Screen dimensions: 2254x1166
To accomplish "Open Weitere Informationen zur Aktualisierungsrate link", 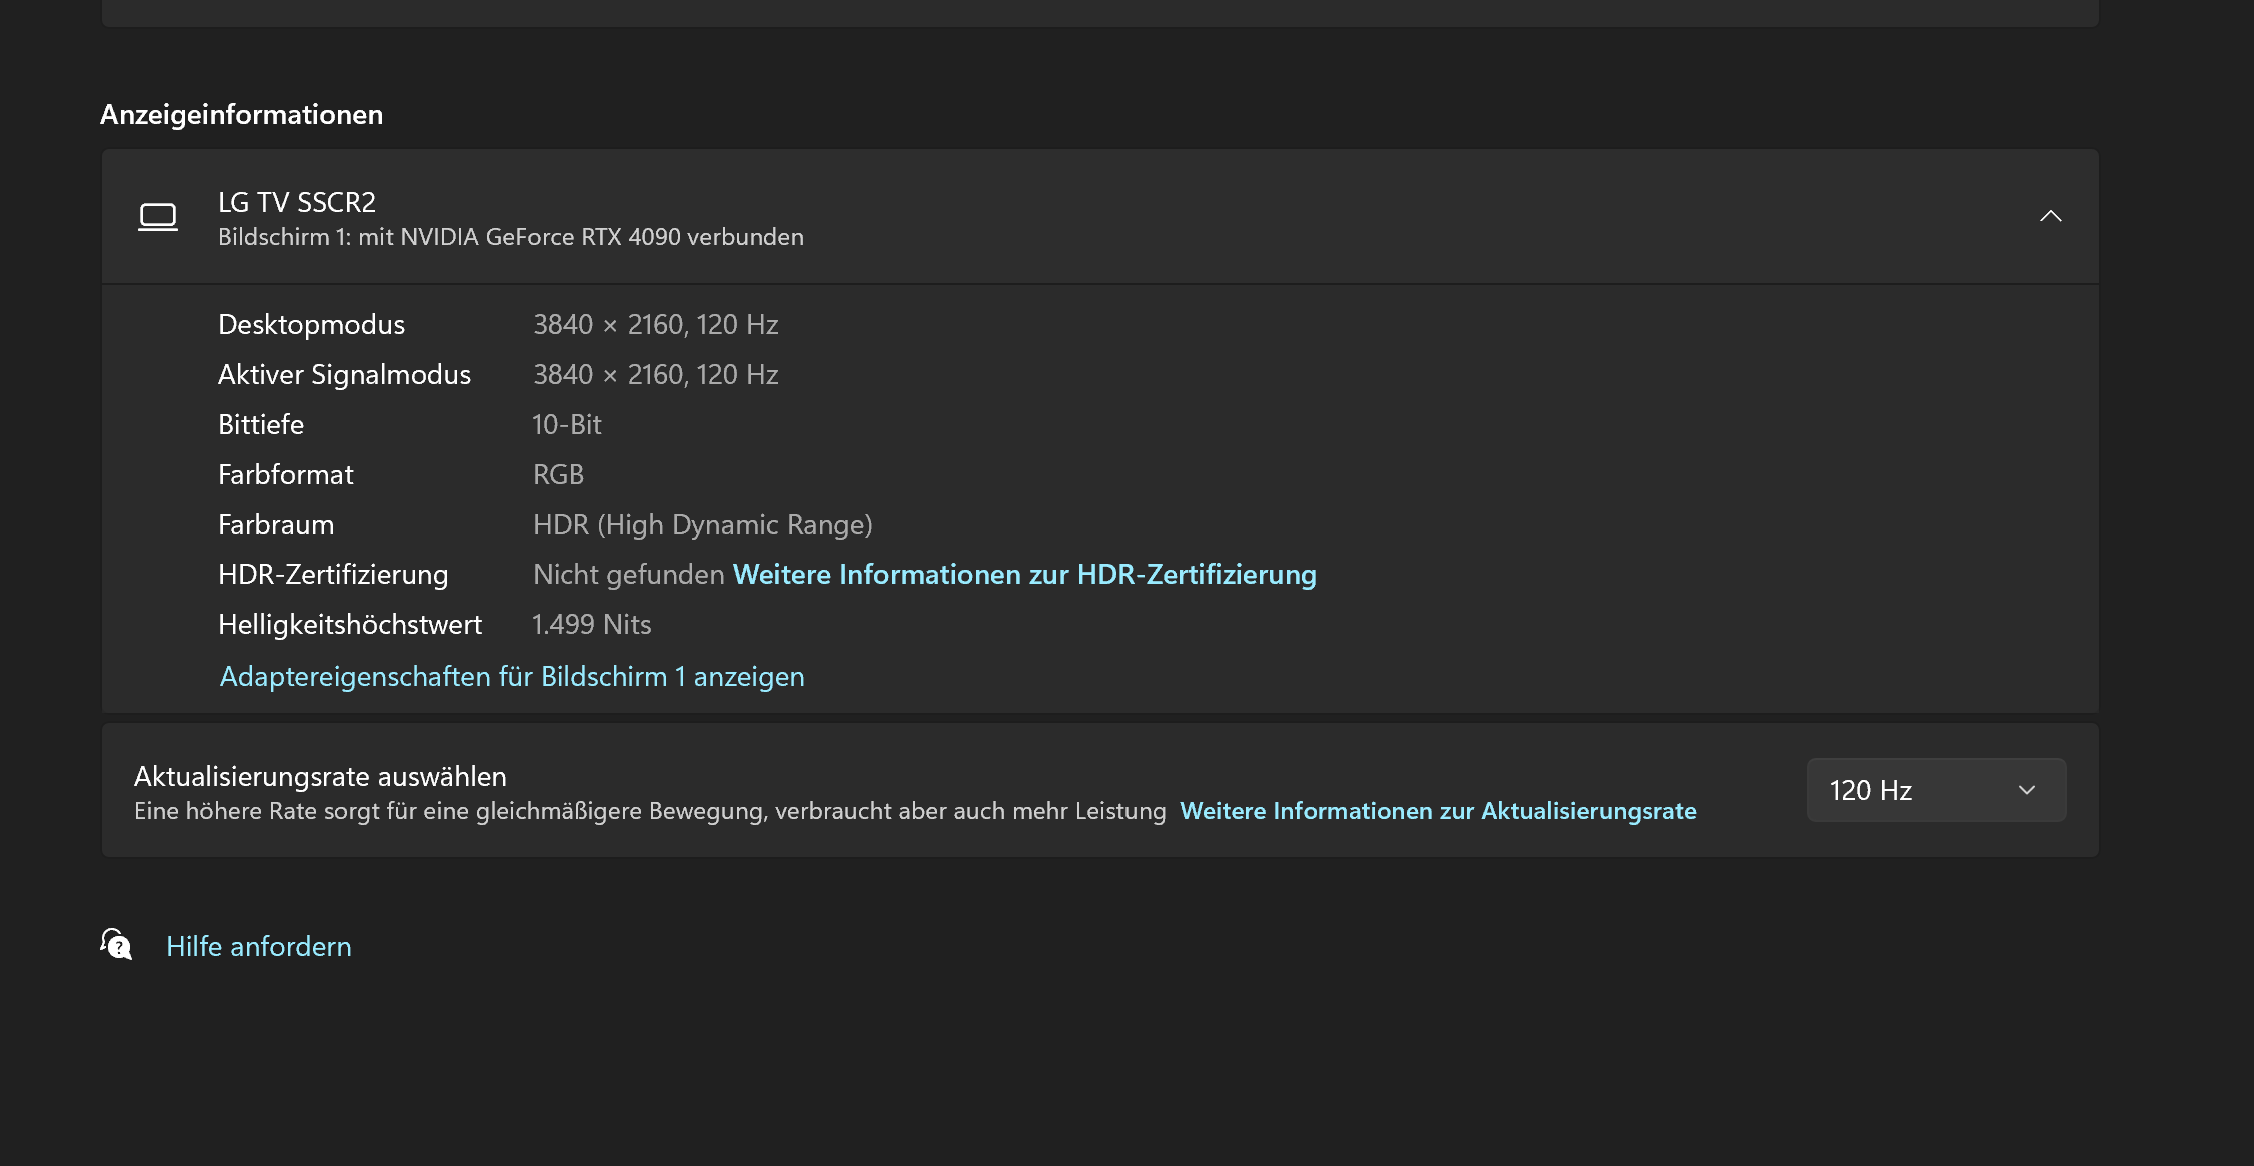I will [1437, 811].
